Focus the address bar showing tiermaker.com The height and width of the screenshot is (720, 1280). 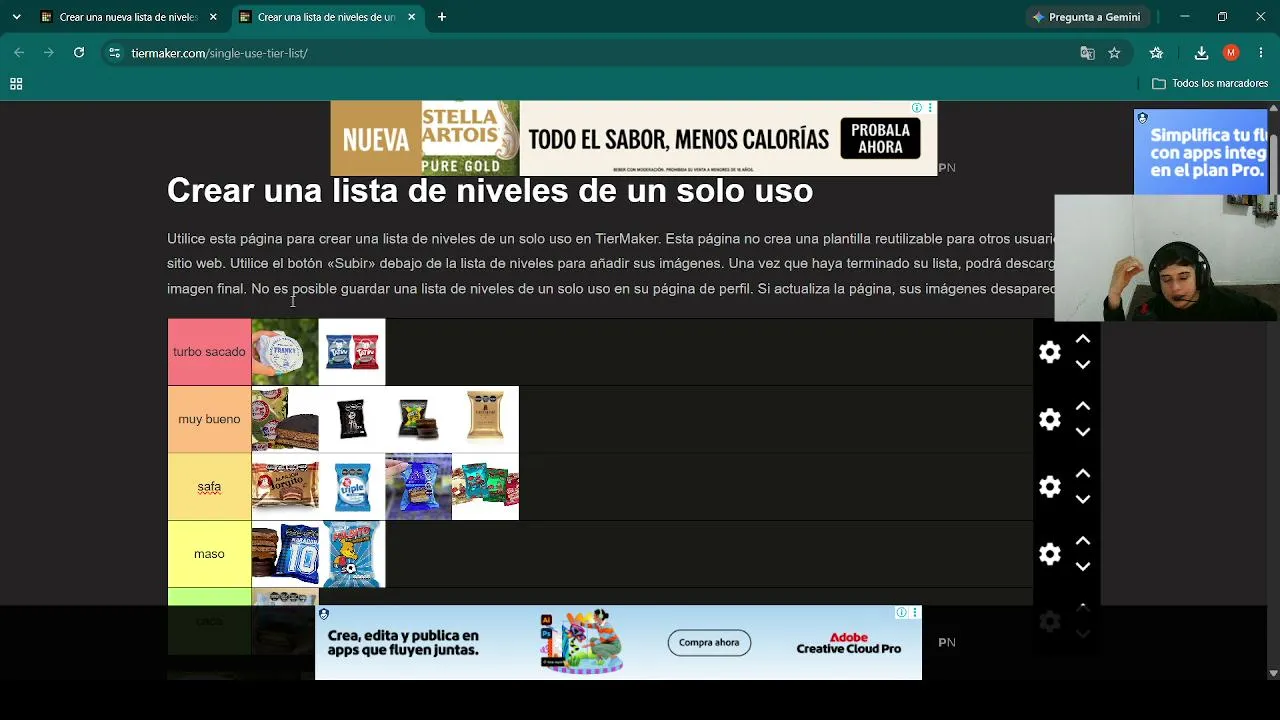tap(600, 53)
